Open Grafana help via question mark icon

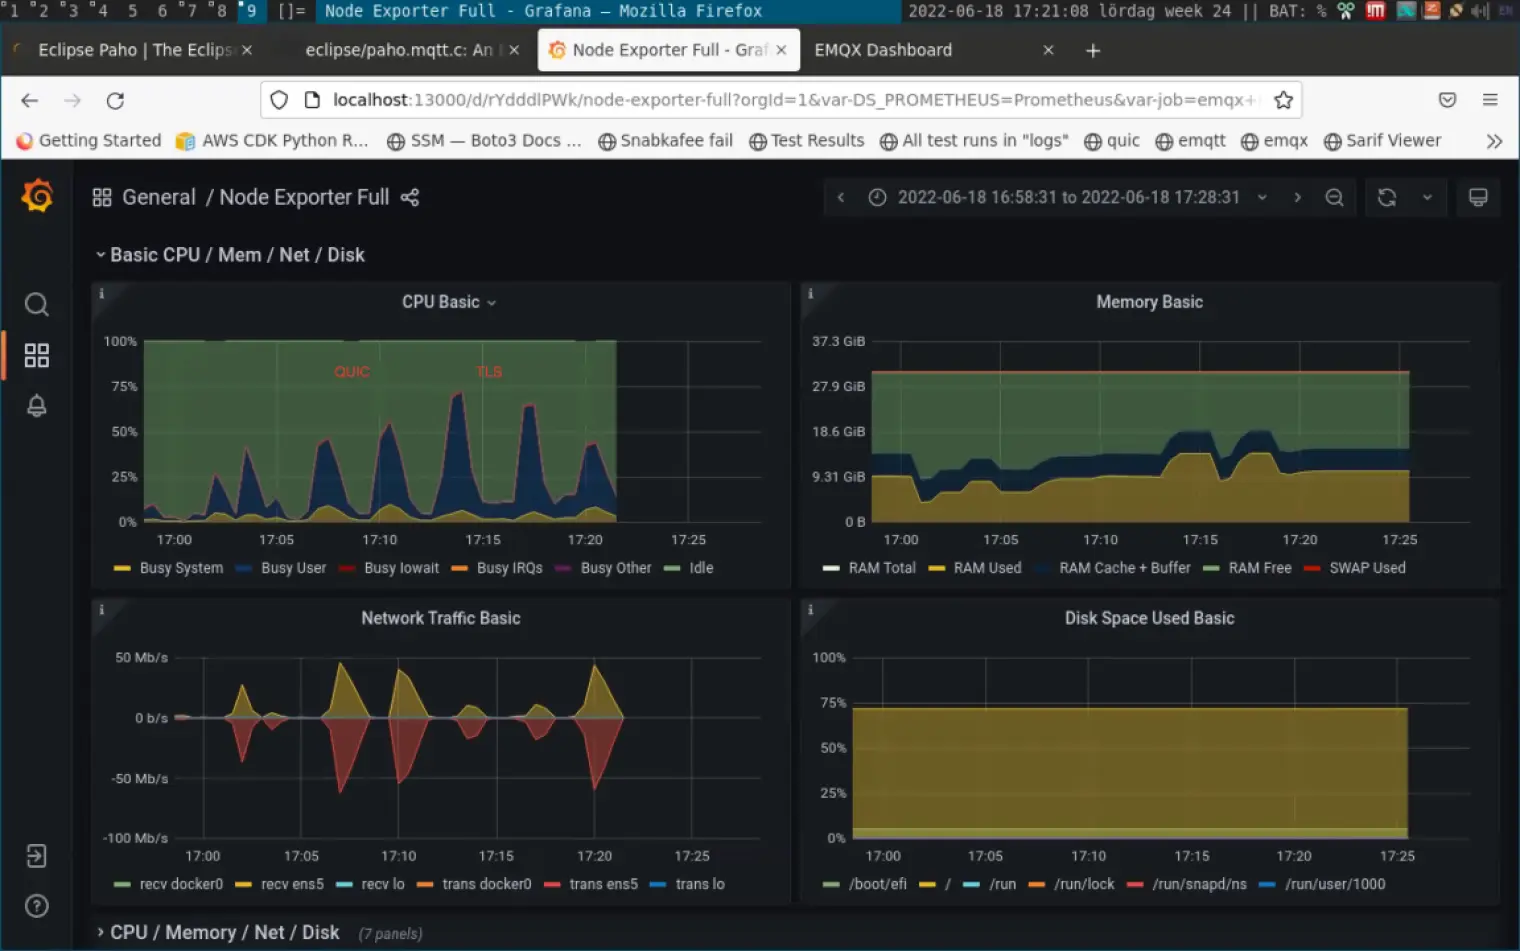(36, 906)
